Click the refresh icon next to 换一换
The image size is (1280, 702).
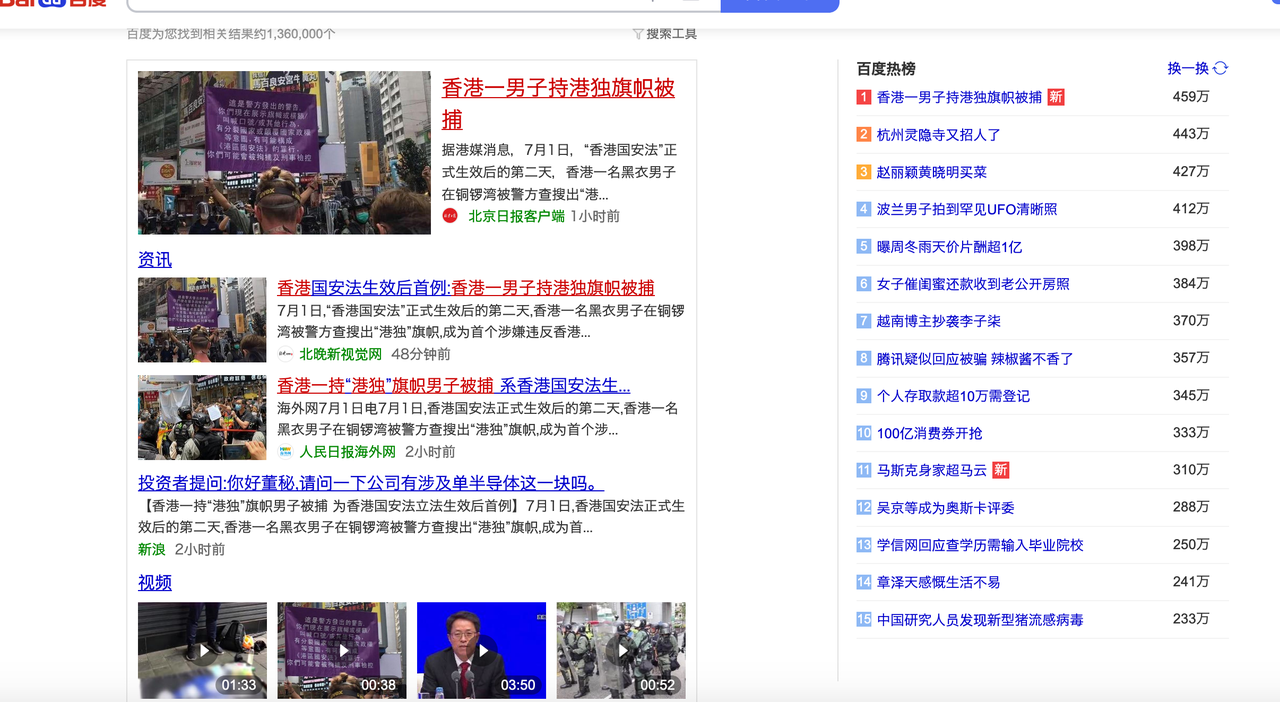point(1220,68)
